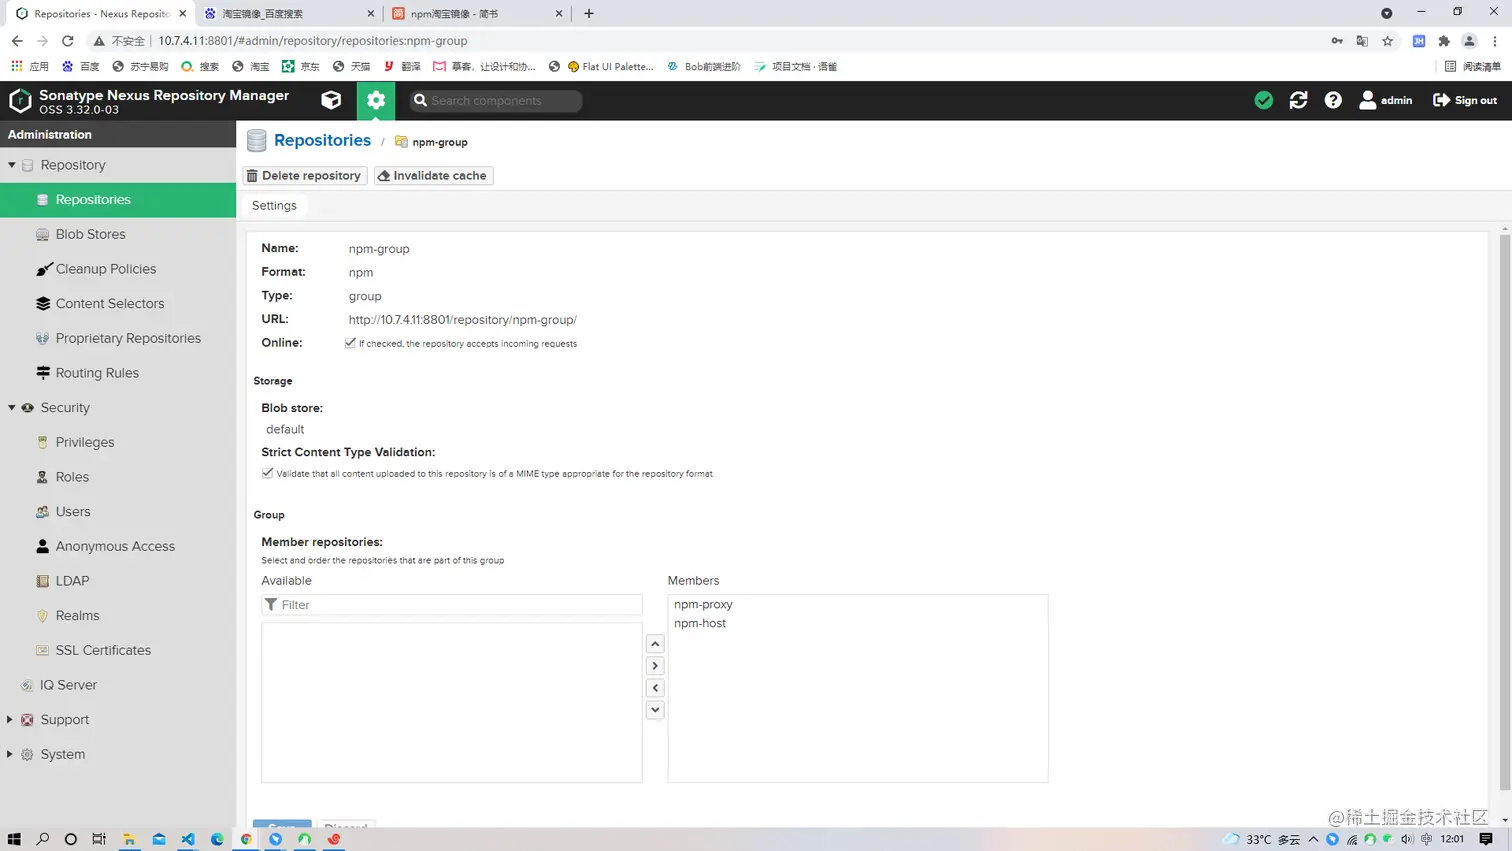Viewport: 1512px width, 851px height.
Task: Collapse the Repository tree section
Action: (12, 165)
